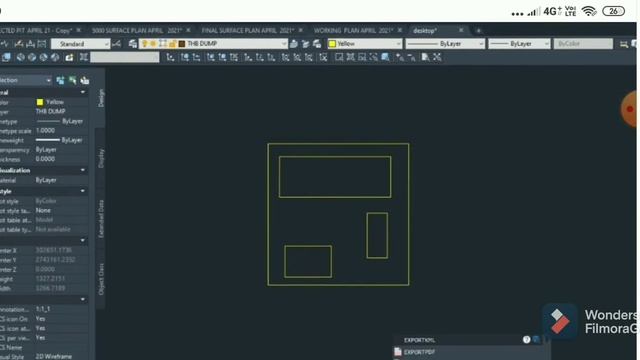Open Layer Properties Manager icon beside the layer dropdown
This screenshot has height=360, width=640.
(x=133, y=44)
